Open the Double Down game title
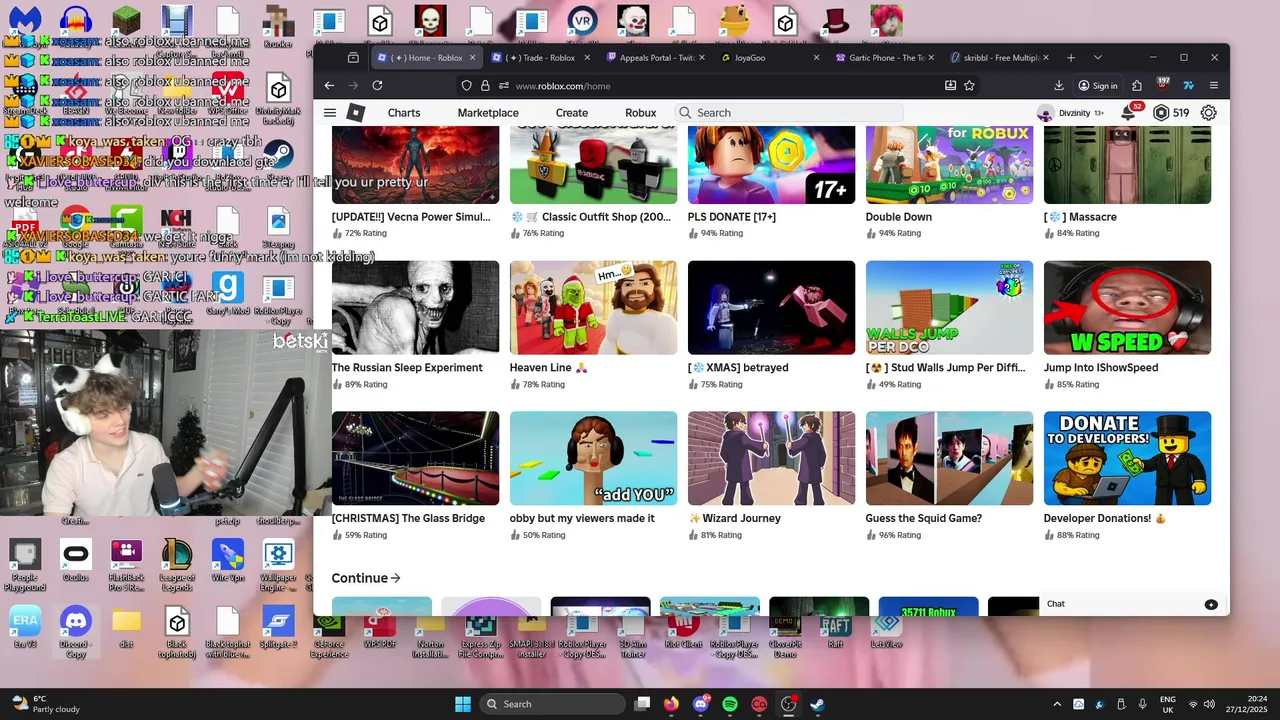The width and height of the screenshot is (1280, 720). click(x=899, y=217)
